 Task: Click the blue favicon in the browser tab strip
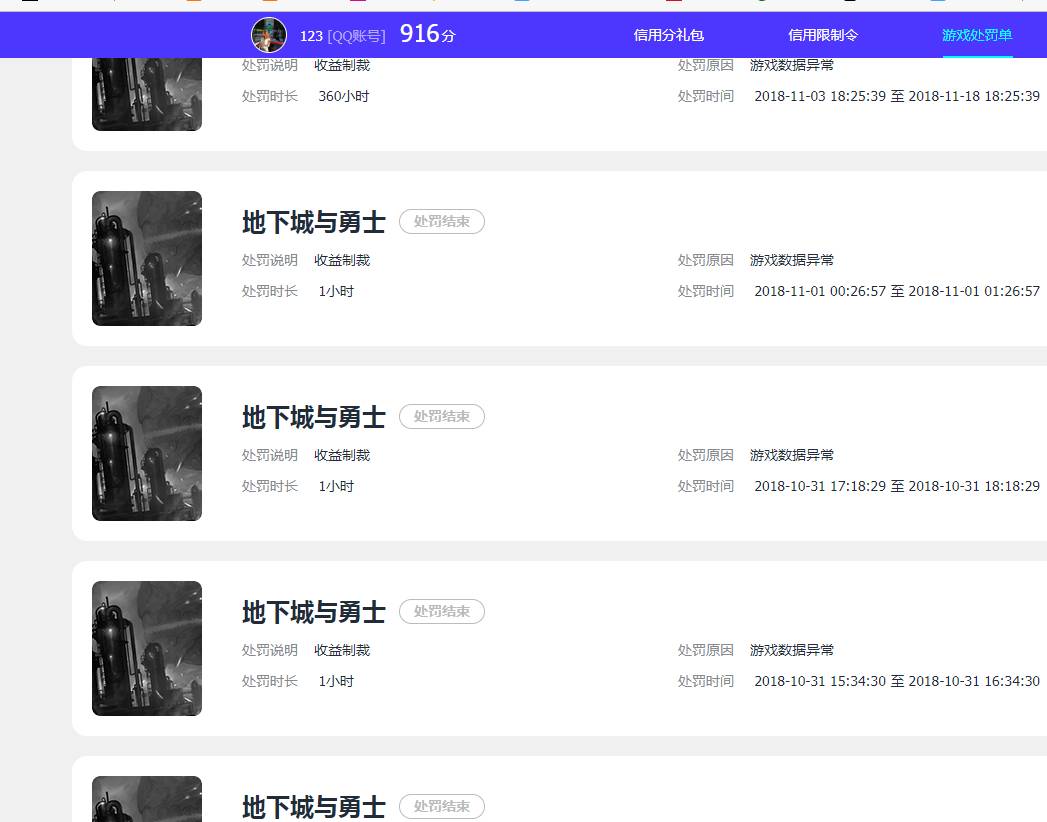click(x=520, y=4)
